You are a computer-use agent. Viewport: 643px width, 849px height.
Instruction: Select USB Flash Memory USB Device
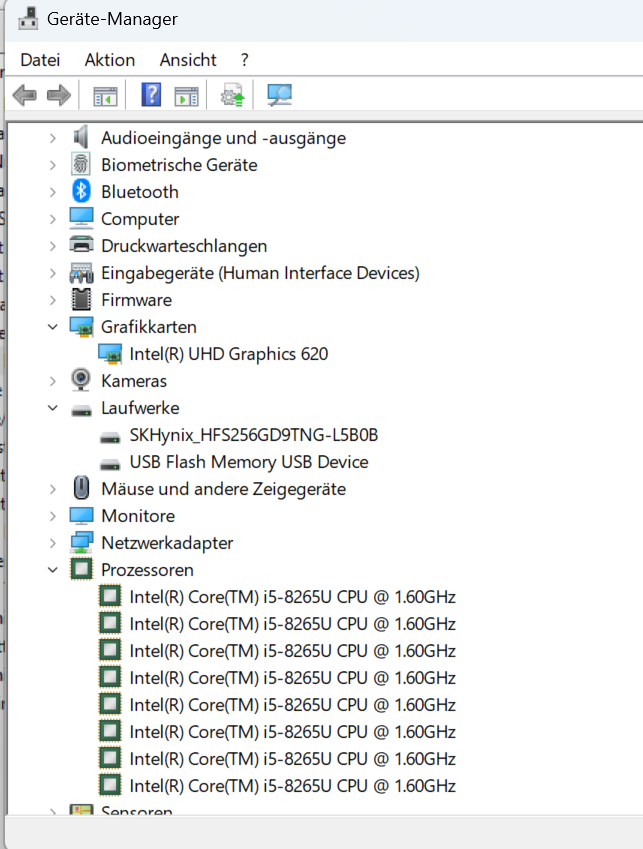pyautogui.click(x=249, y=462)
